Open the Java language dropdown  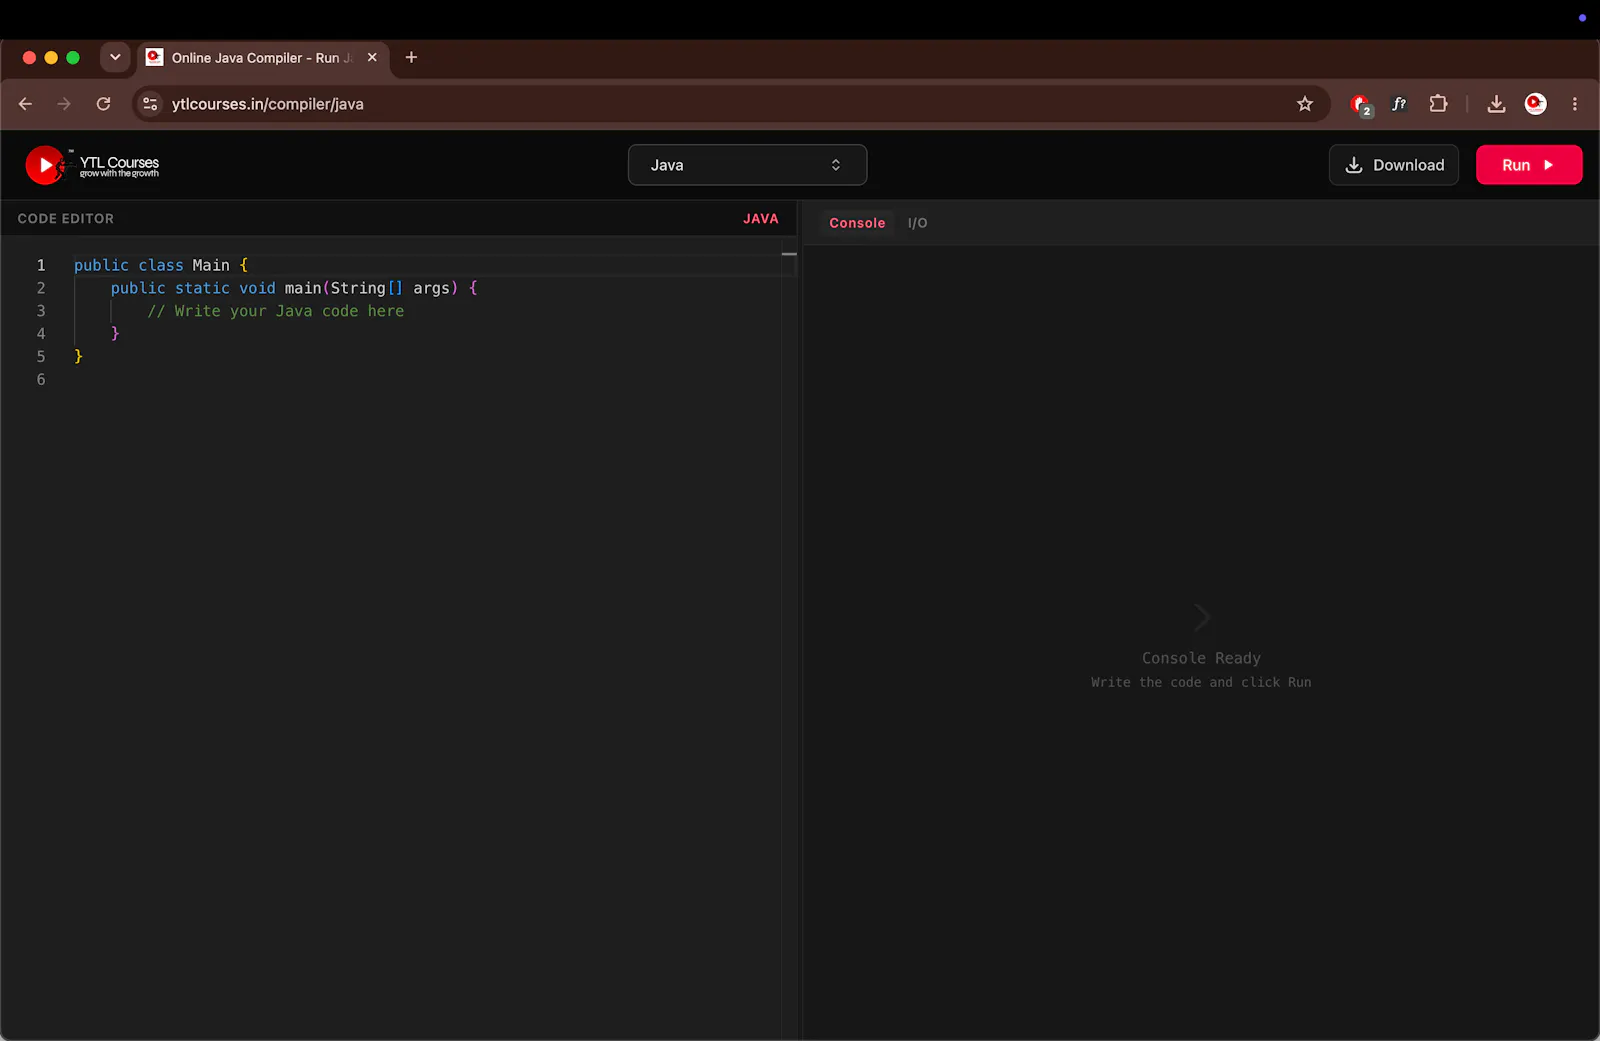747,165
